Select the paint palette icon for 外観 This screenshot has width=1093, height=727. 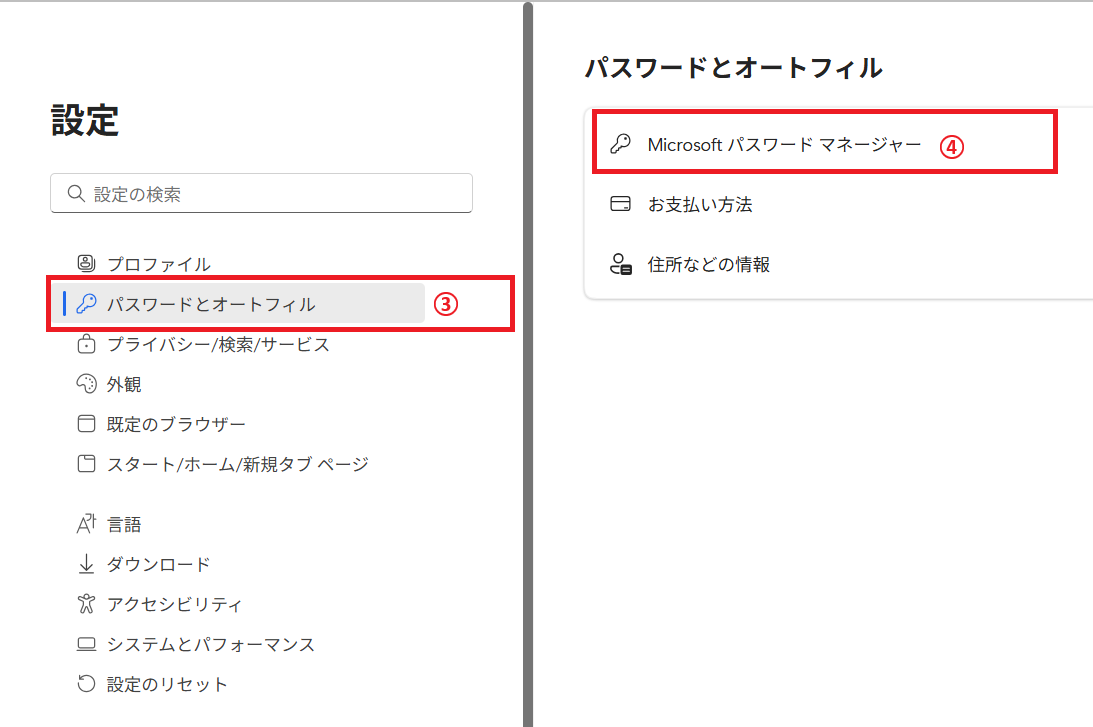[x=86, y=384]
